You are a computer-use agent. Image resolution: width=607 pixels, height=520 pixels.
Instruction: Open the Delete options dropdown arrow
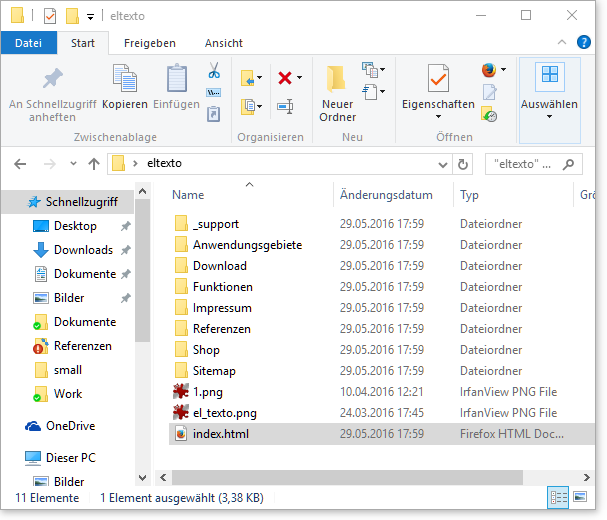[x=300, y=78]
